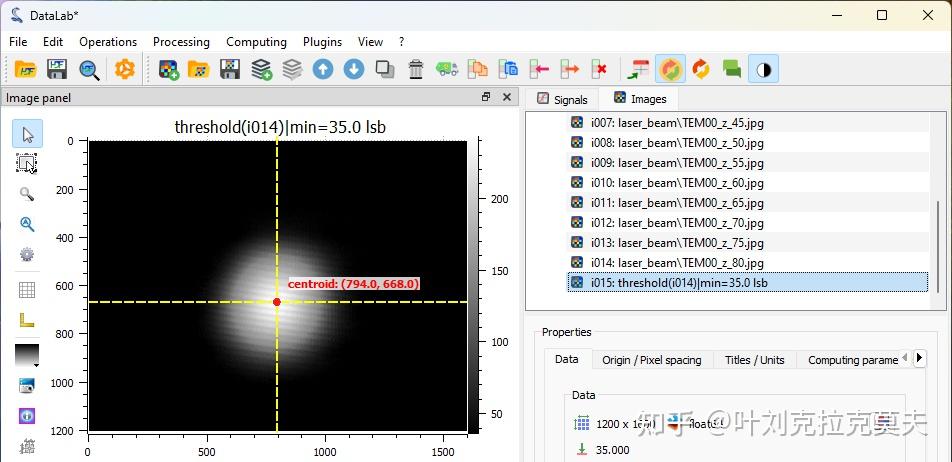Select i012 TEM00_z_70.jpg image
Image resolution: width=952 pixels, height=462 pixels.
[748, 223]
